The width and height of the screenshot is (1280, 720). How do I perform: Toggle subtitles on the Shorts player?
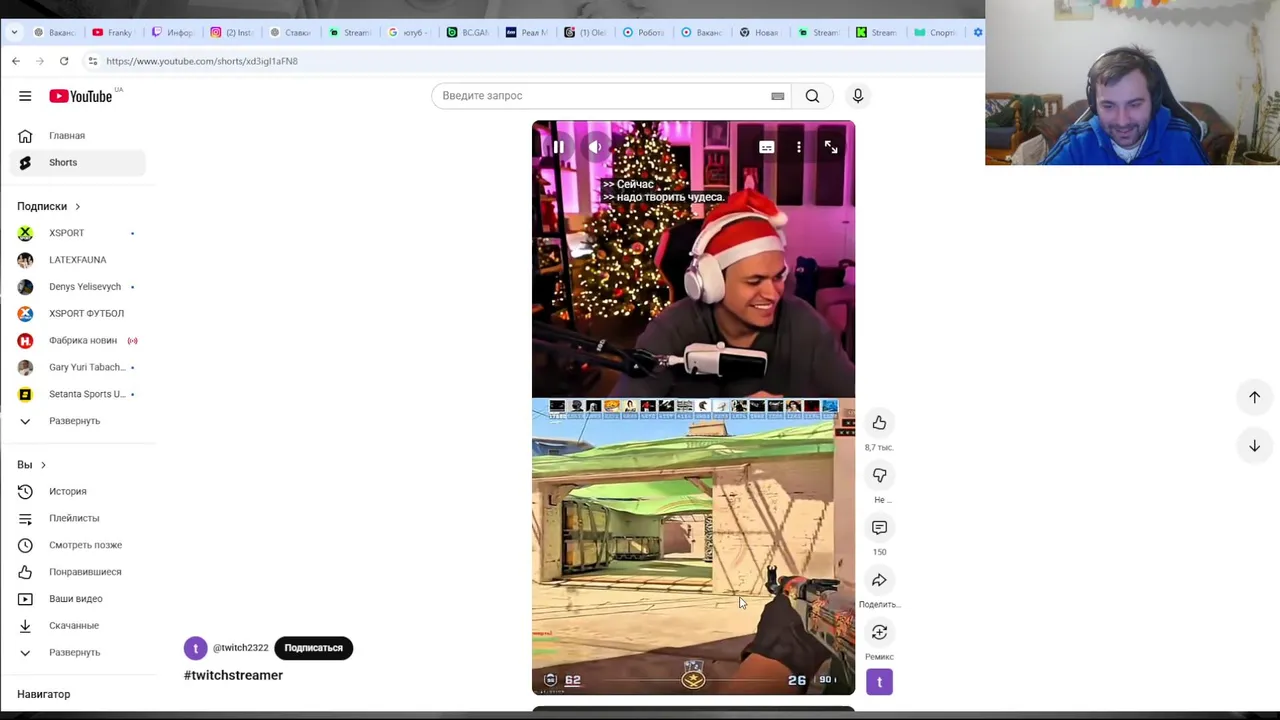[766, 147]
